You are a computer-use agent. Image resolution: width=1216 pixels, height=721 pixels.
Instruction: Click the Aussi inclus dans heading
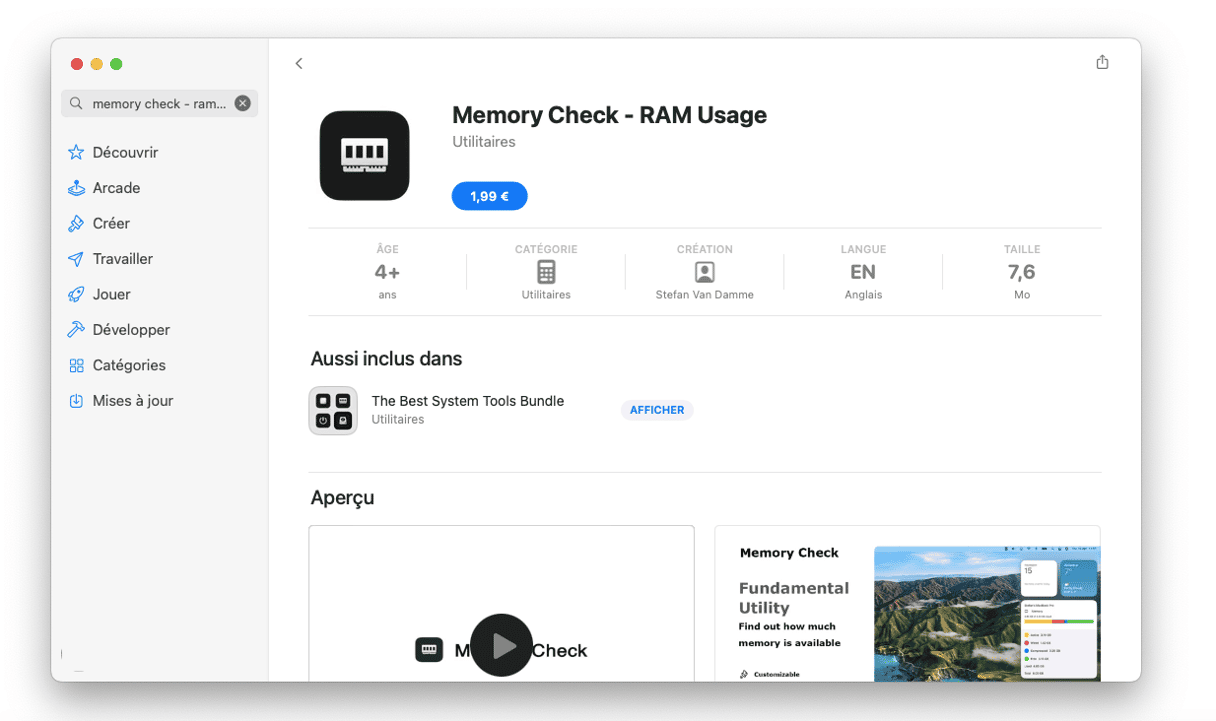[x=386, y=358]
